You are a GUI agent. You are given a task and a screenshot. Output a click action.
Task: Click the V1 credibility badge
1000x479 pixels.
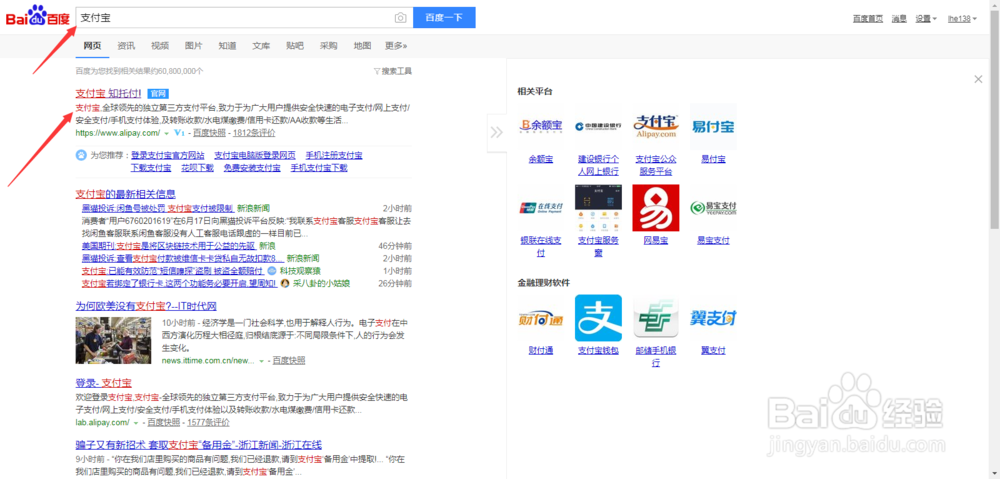click(x=180, y=133)
